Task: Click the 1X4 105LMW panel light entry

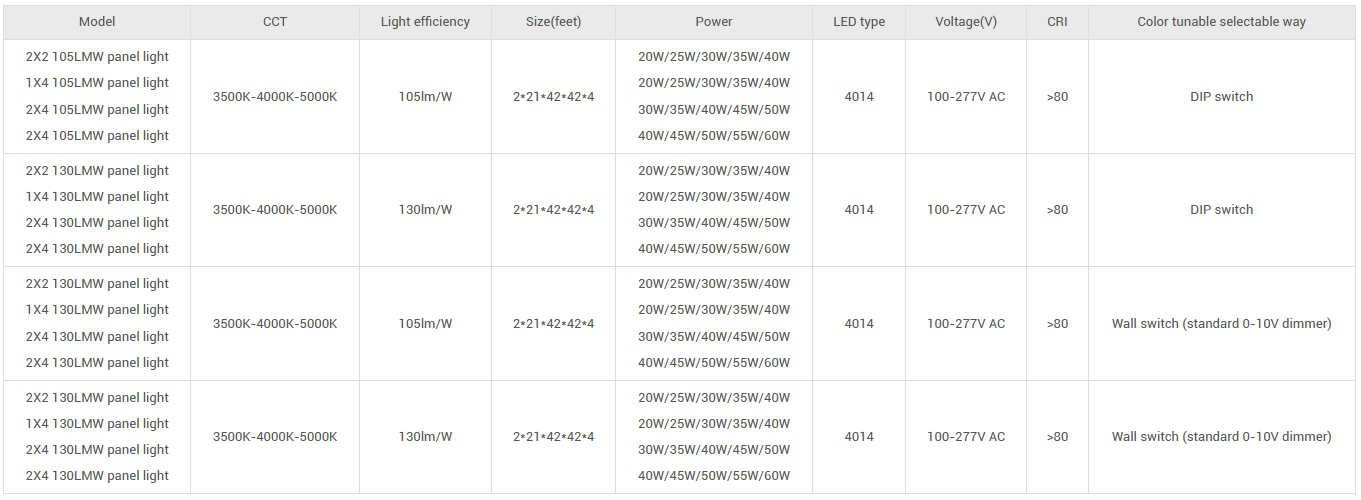Action: [97, 83]
